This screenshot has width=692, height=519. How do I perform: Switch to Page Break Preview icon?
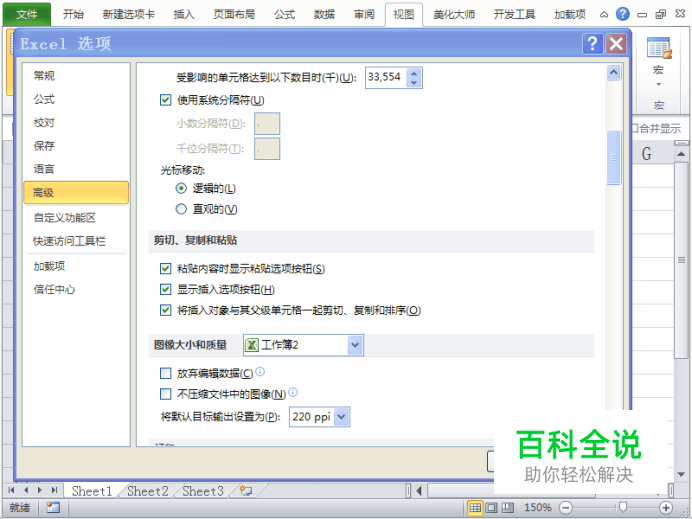coord(508,508)
